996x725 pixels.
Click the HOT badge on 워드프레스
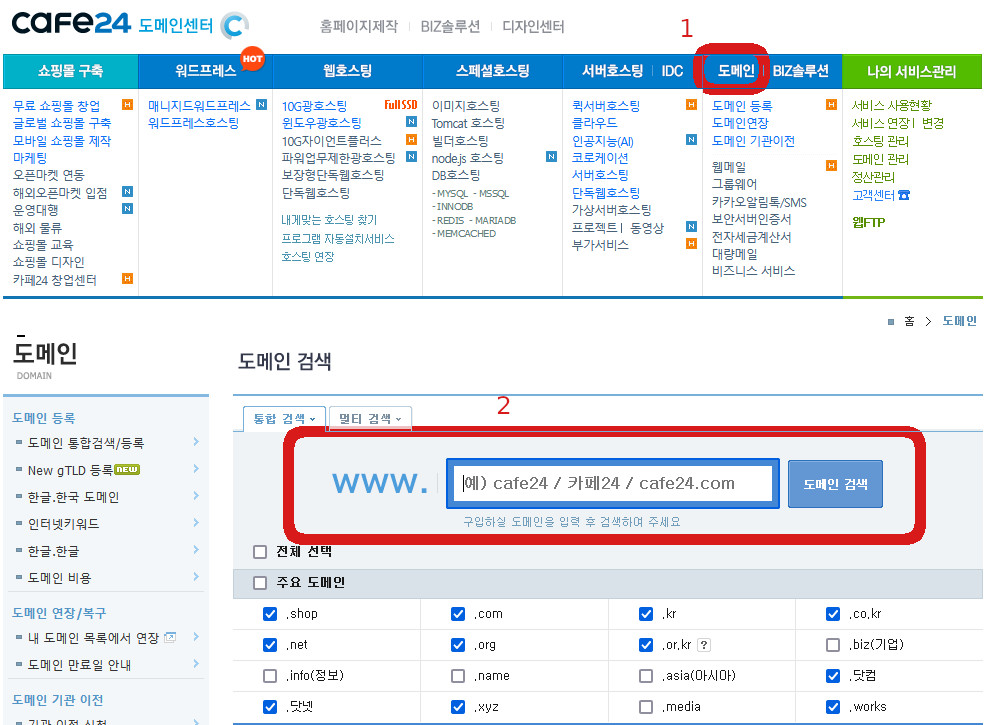253,58
